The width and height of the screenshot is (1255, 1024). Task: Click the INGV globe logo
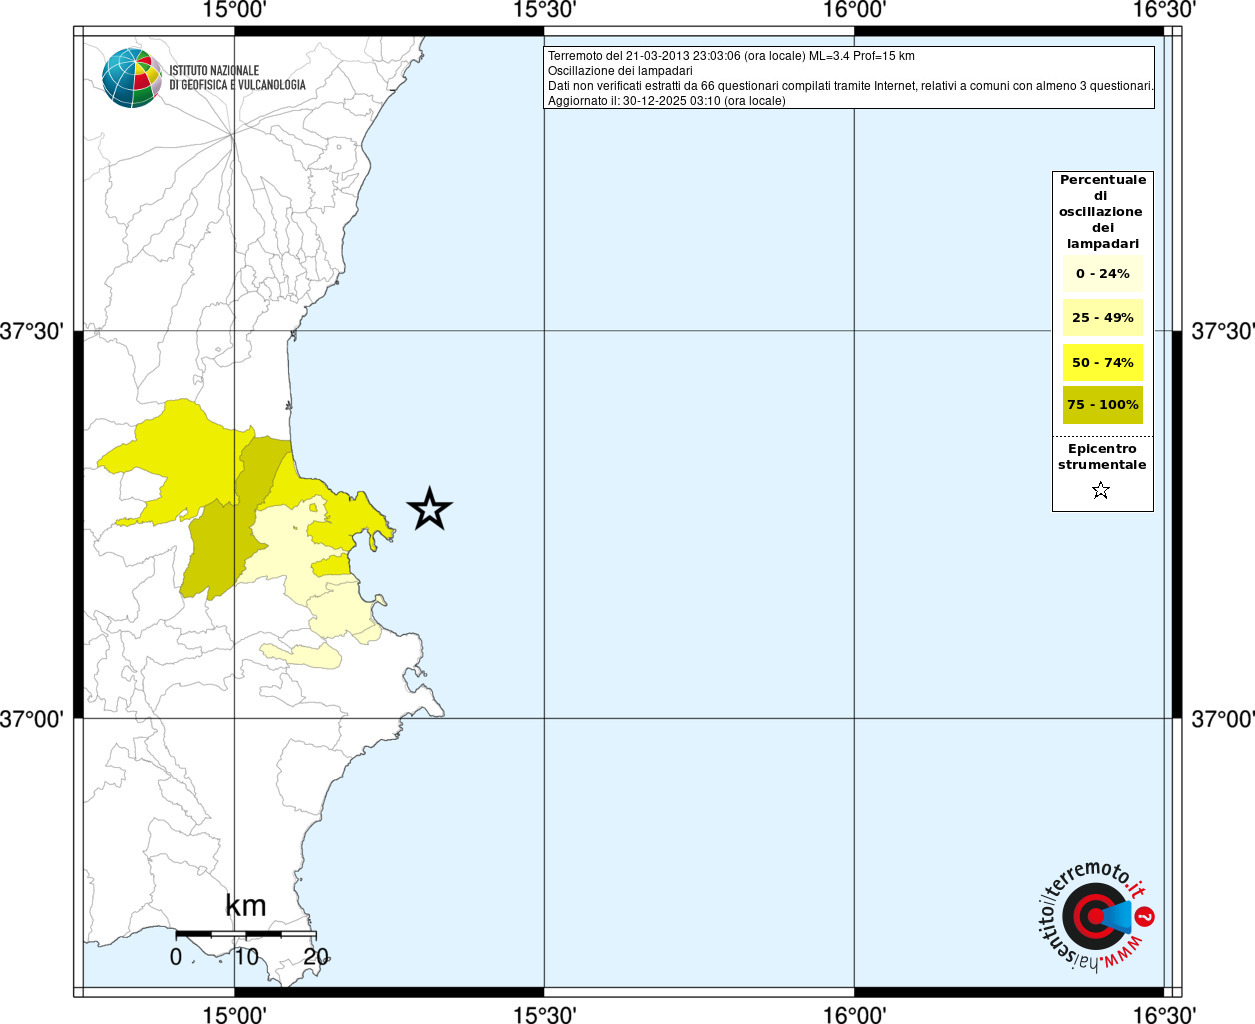point(132,77)
